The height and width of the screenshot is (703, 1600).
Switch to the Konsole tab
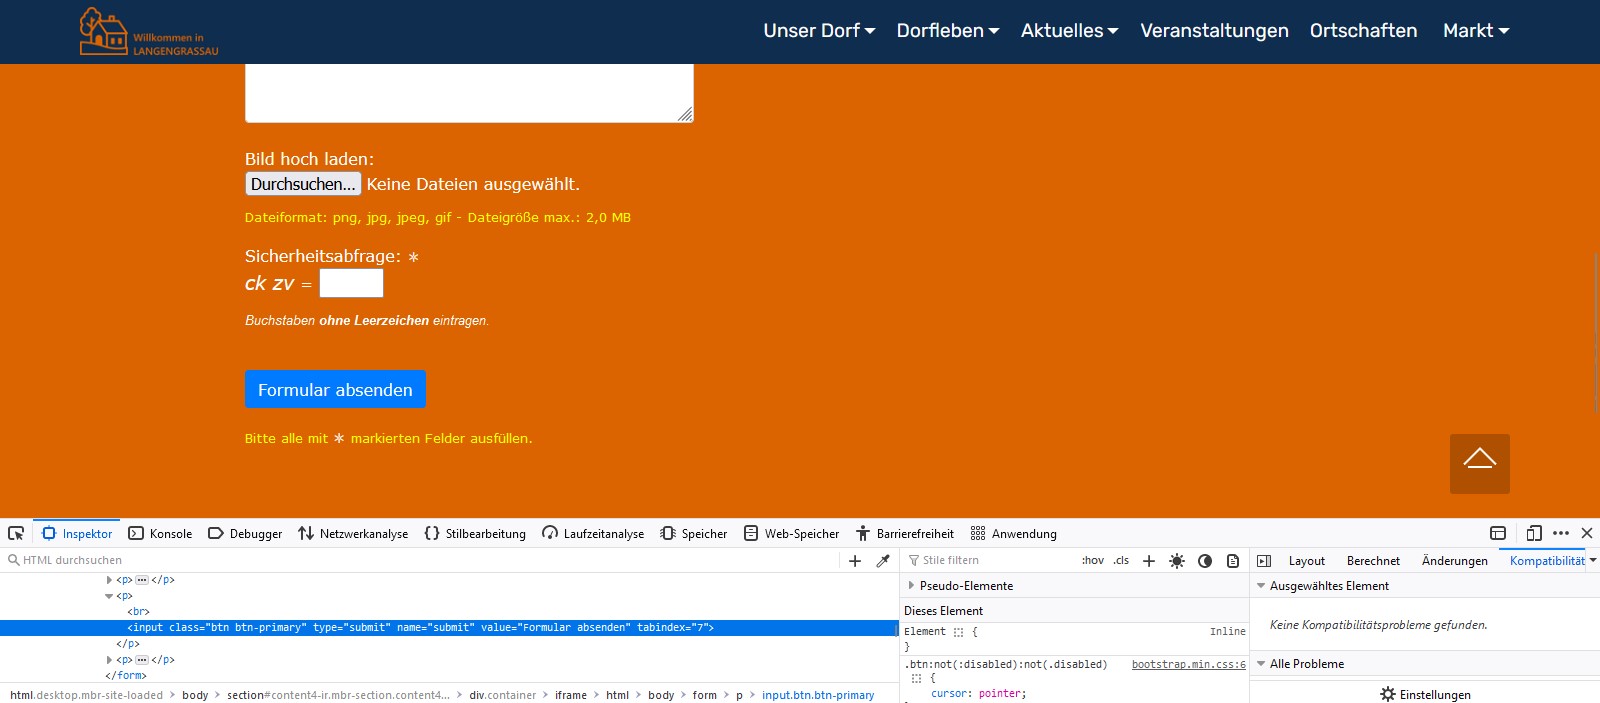[160, 534]
